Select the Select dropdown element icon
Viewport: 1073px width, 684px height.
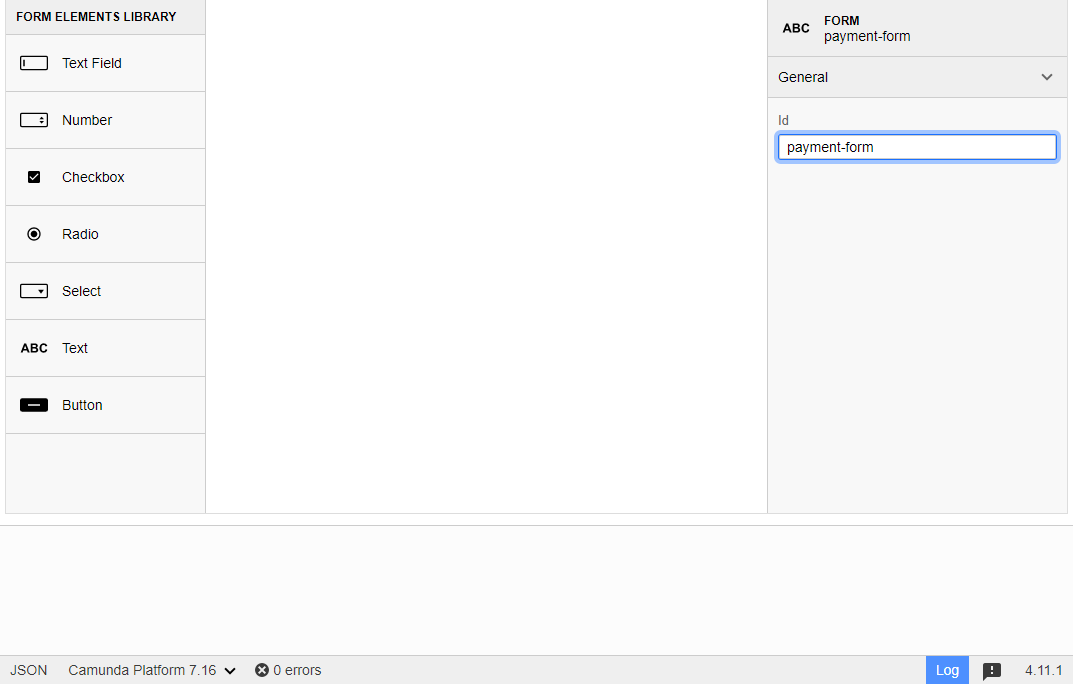click(x=34, y=291)
